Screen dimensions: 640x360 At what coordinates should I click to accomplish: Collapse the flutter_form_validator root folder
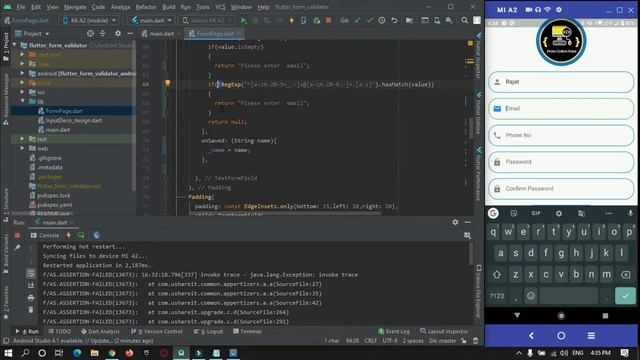(x=15, y=45)
